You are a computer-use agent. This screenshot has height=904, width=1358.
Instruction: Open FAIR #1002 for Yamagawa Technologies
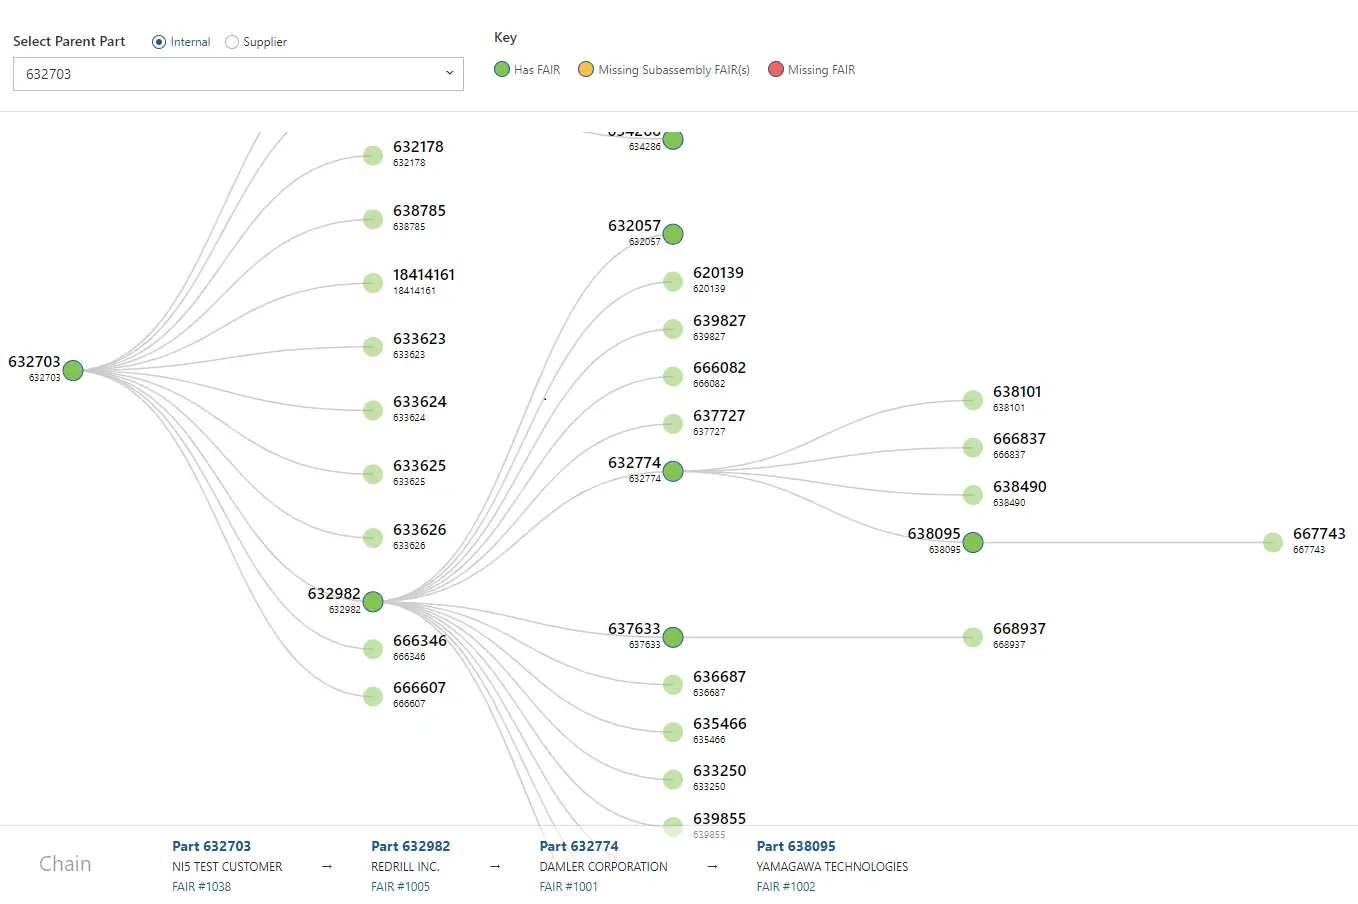[786, 886]
